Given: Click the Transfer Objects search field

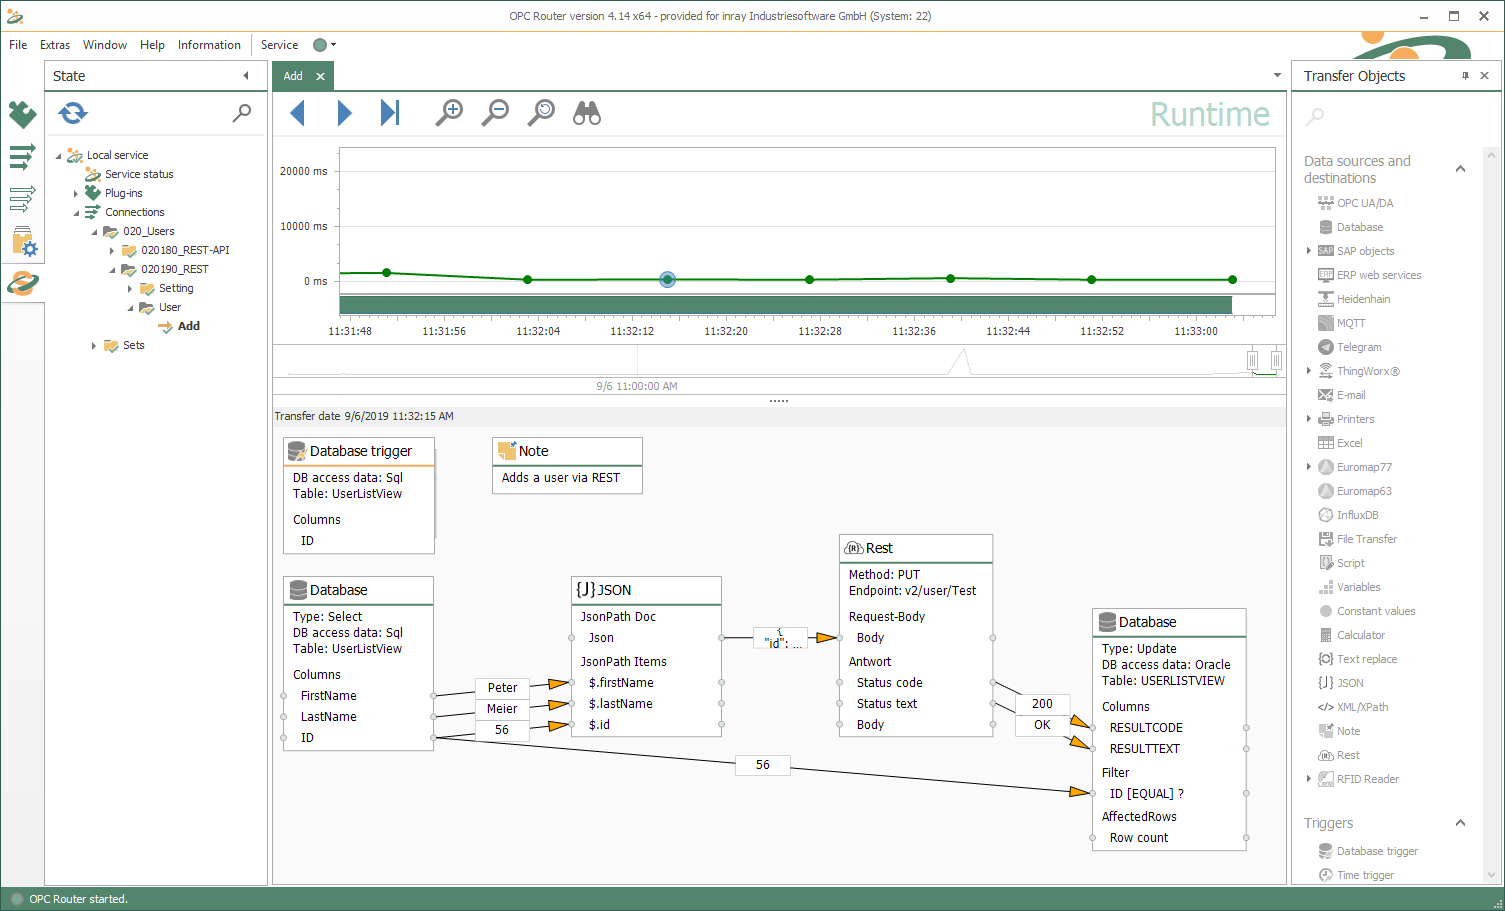Looking at the screenshot, I should click(1390, 117).
